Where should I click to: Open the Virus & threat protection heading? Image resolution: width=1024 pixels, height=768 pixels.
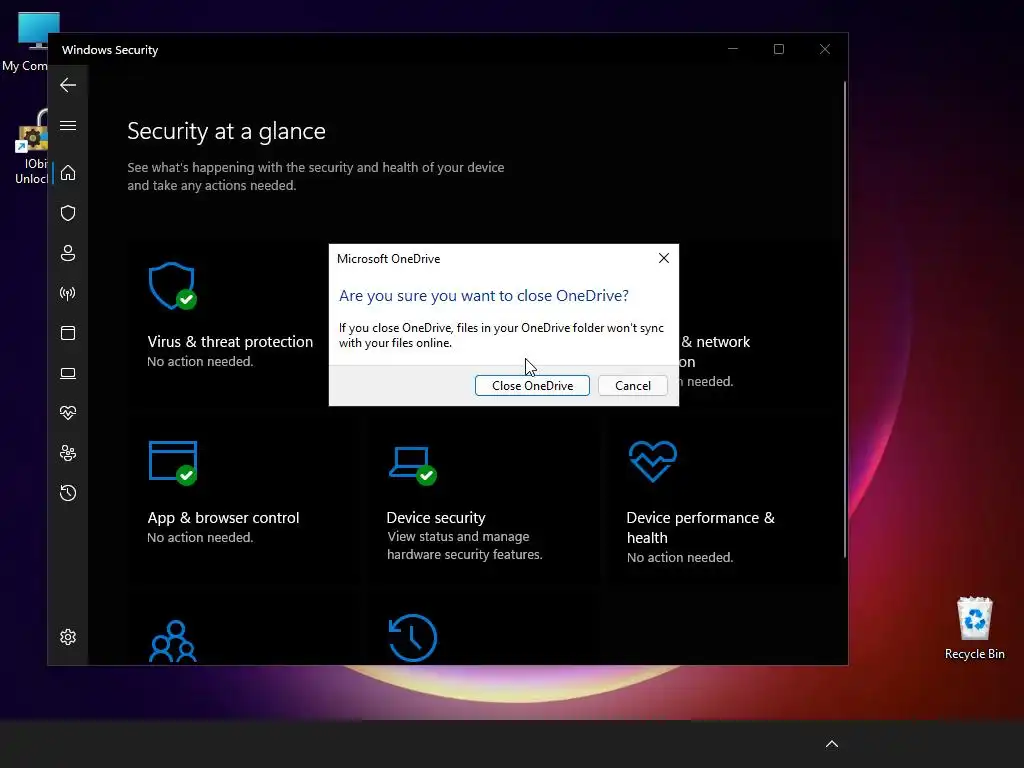tap(230, 342)
